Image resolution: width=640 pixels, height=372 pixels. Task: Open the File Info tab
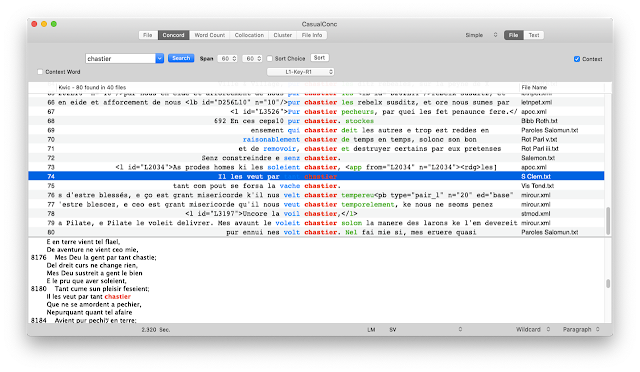coord(312,35)
